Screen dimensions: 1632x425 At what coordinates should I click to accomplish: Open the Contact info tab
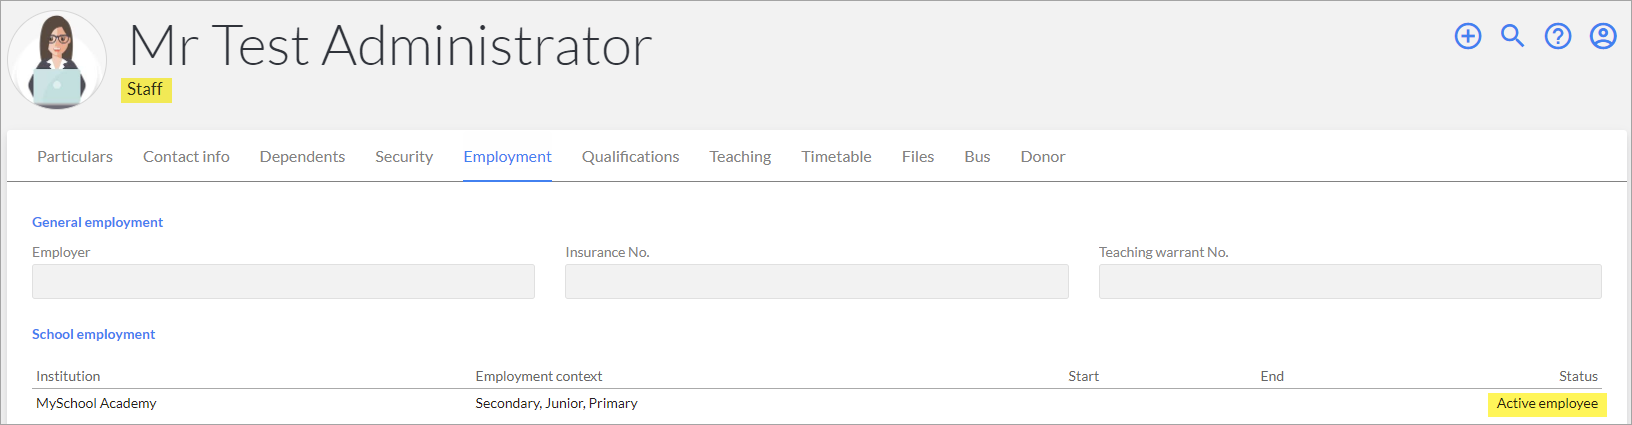coord(186,157)
